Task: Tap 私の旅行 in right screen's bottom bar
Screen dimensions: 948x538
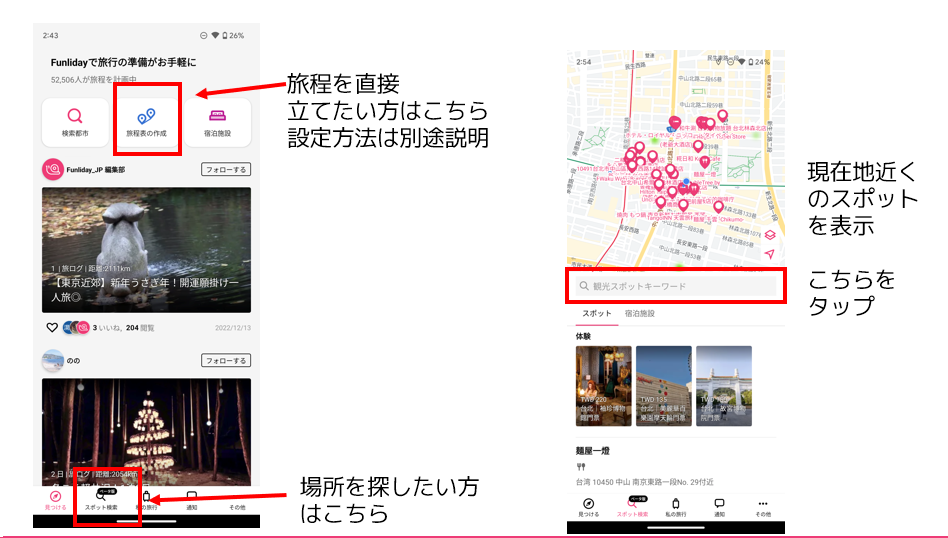Action: pyautogui.click(x=676, y=507)
